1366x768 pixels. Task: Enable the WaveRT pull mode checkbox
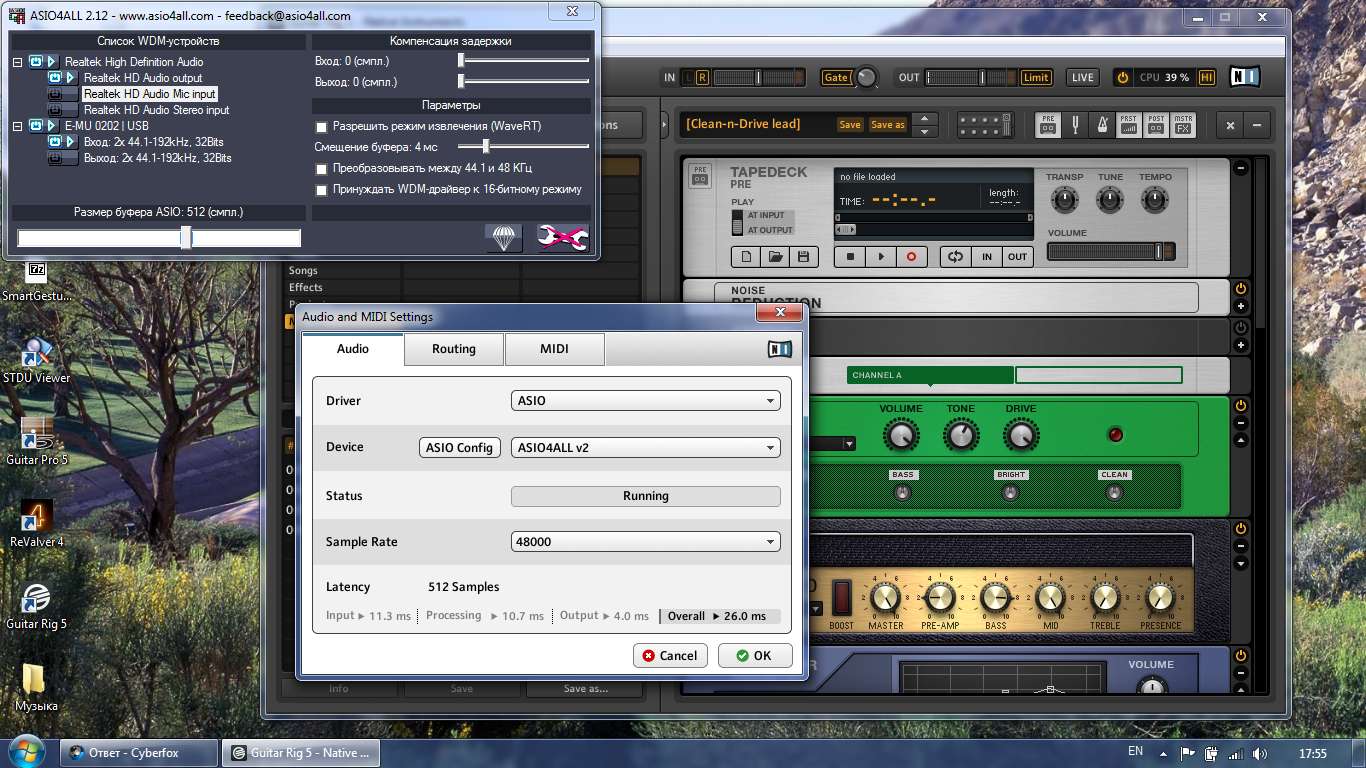[321, 127]
